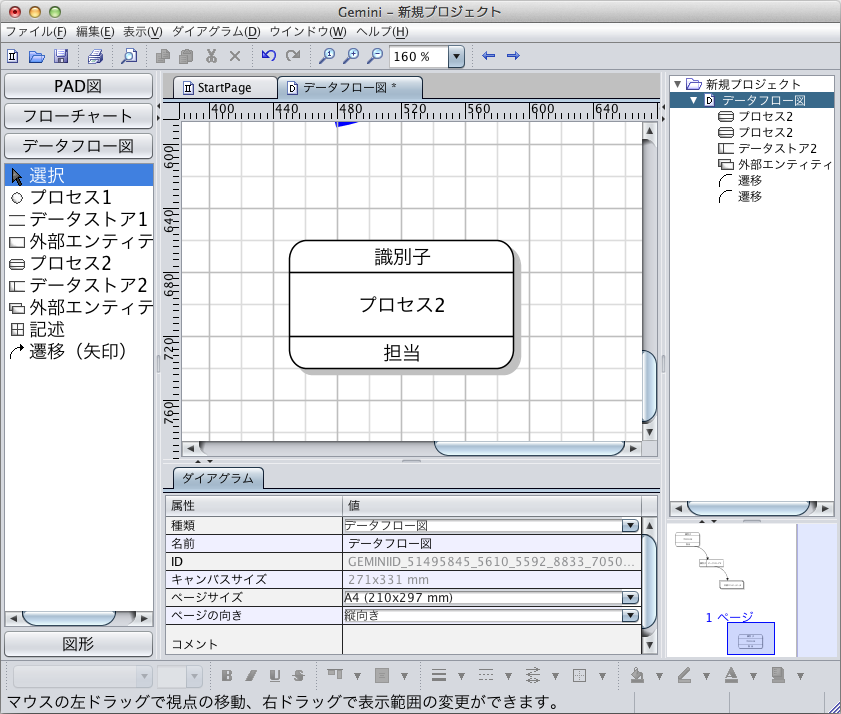This screenshot has height=714, width=841.
Task: Open the 種類 value dropdown
Action: tap(630, 526)
